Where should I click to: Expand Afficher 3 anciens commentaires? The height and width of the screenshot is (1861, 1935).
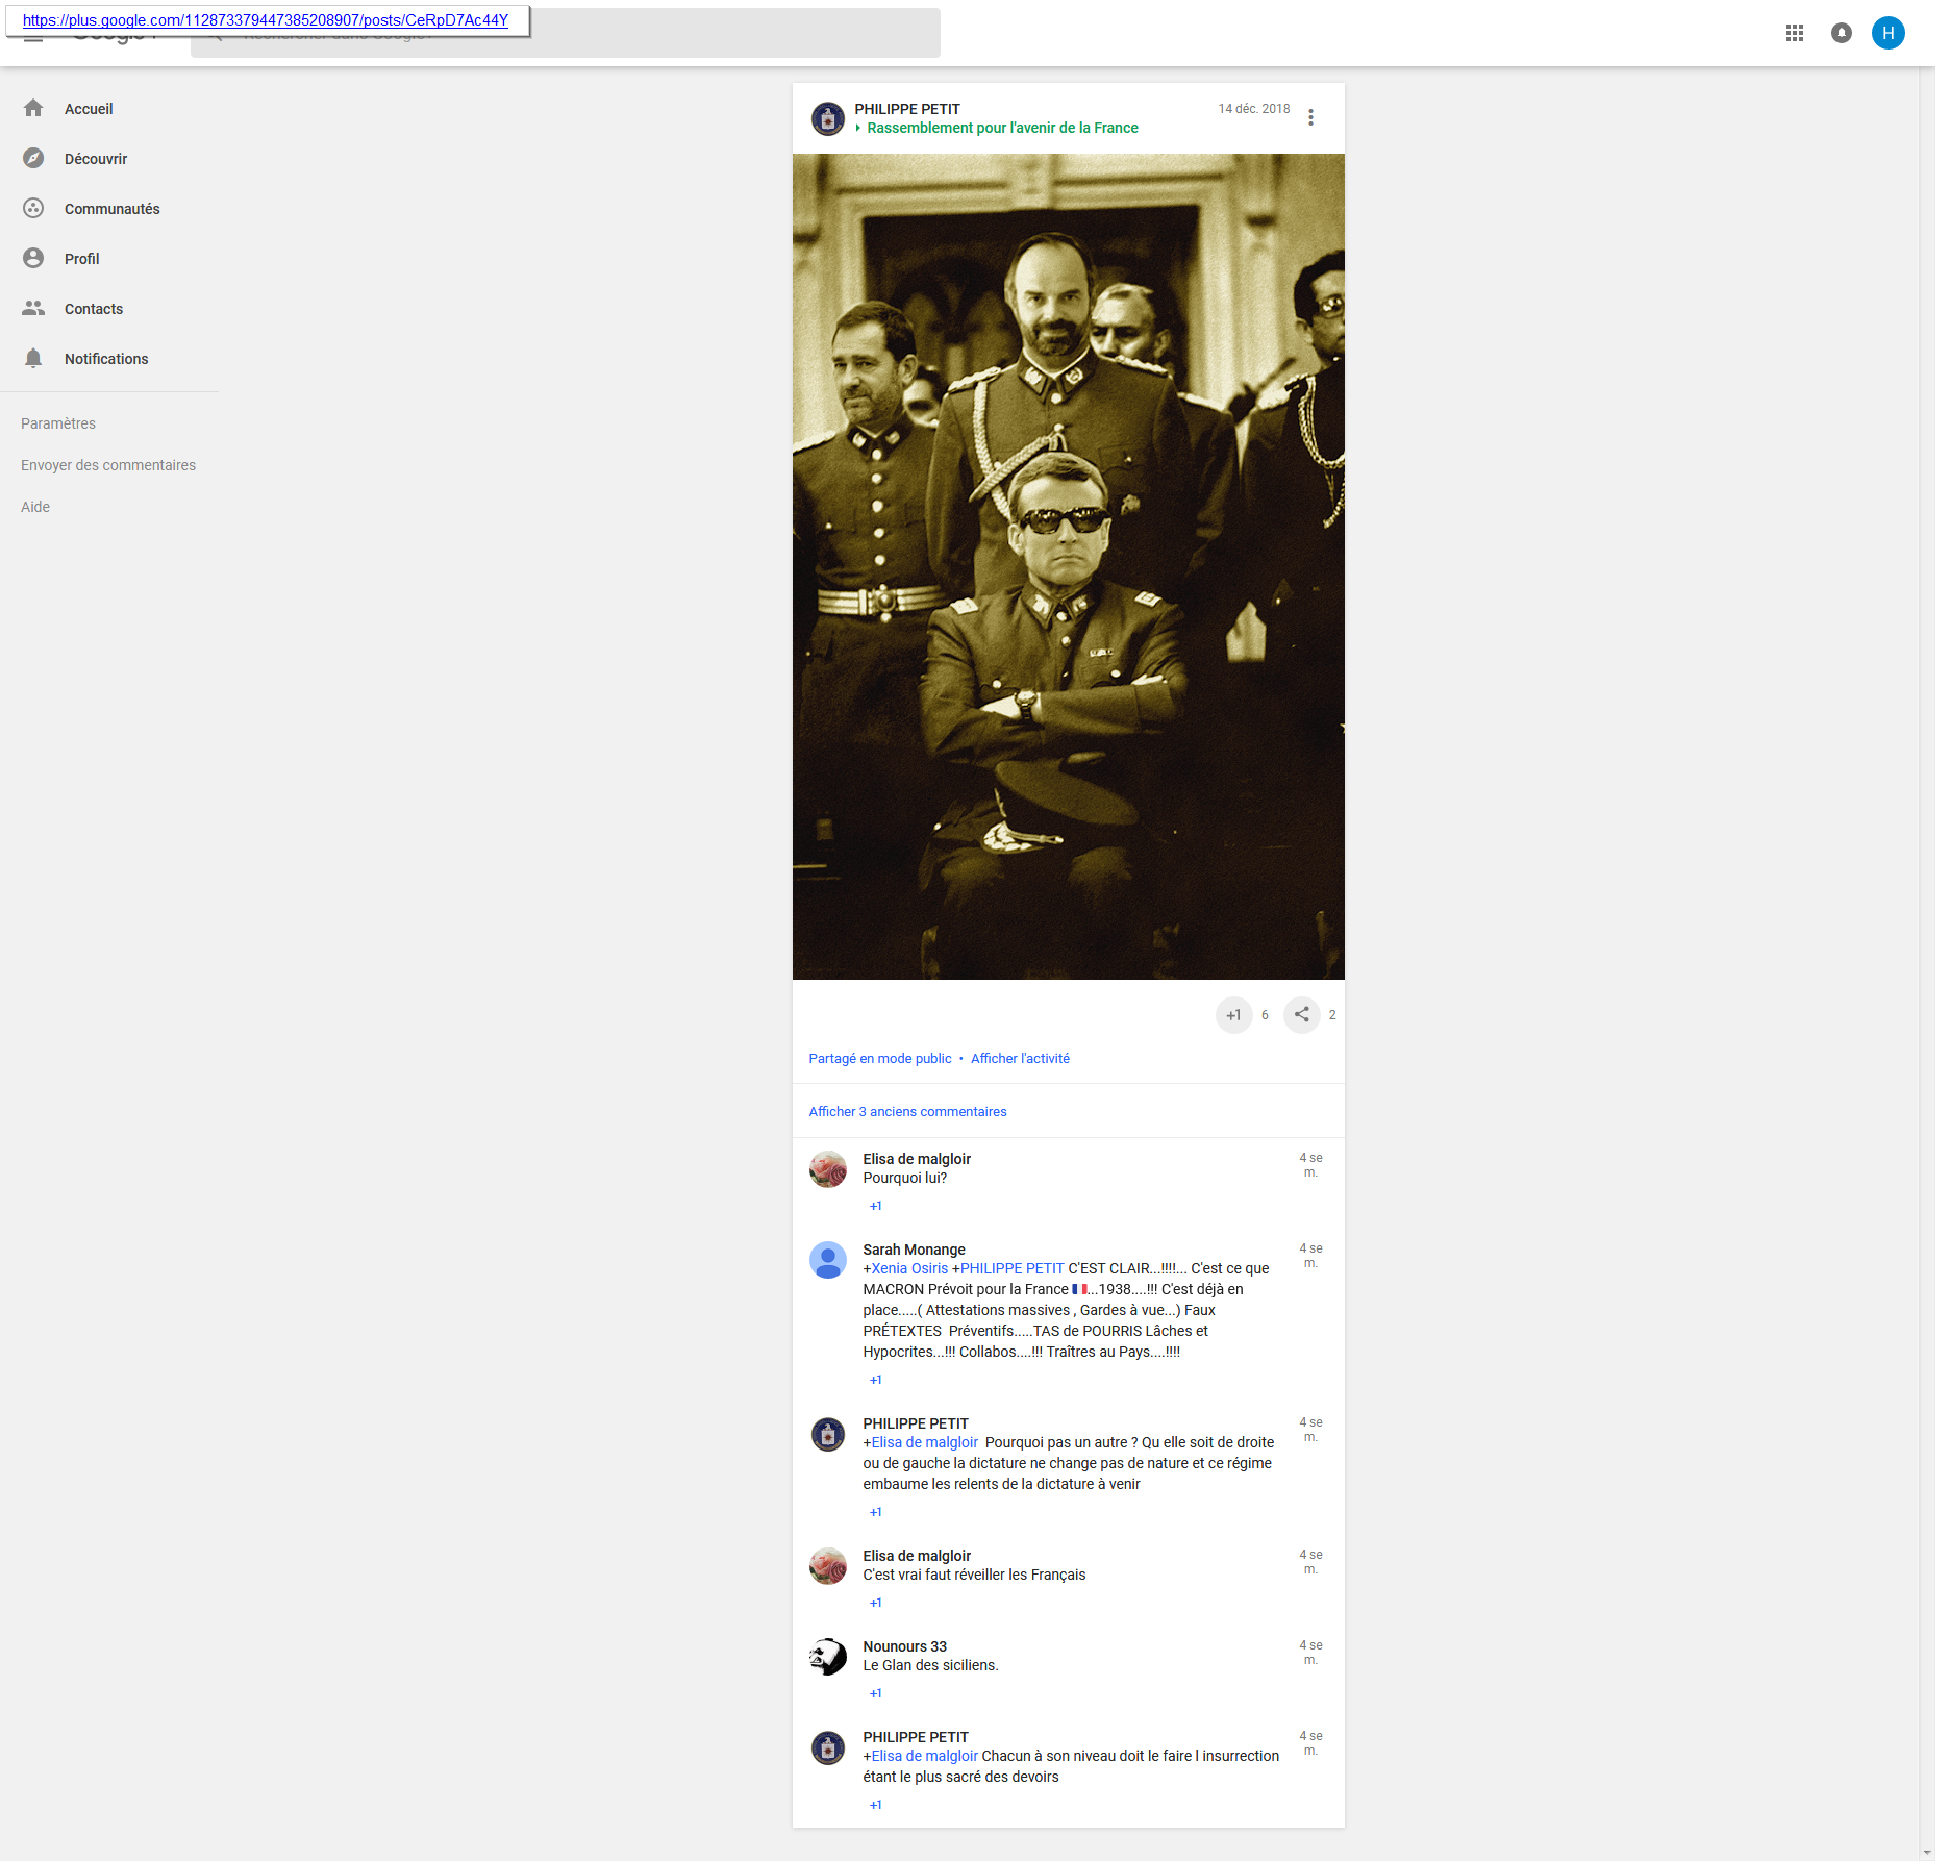coord(907,1111)
